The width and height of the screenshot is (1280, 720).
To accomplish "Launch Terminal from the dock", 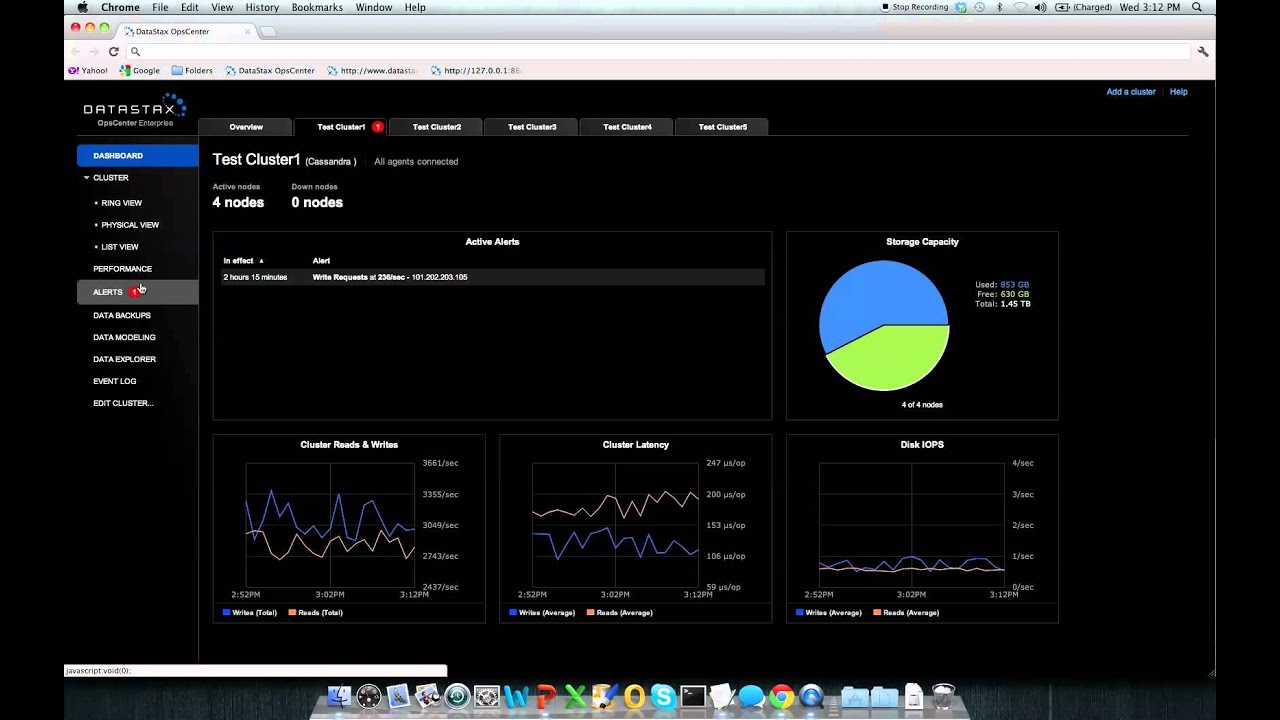I will [x=693, y=697].
